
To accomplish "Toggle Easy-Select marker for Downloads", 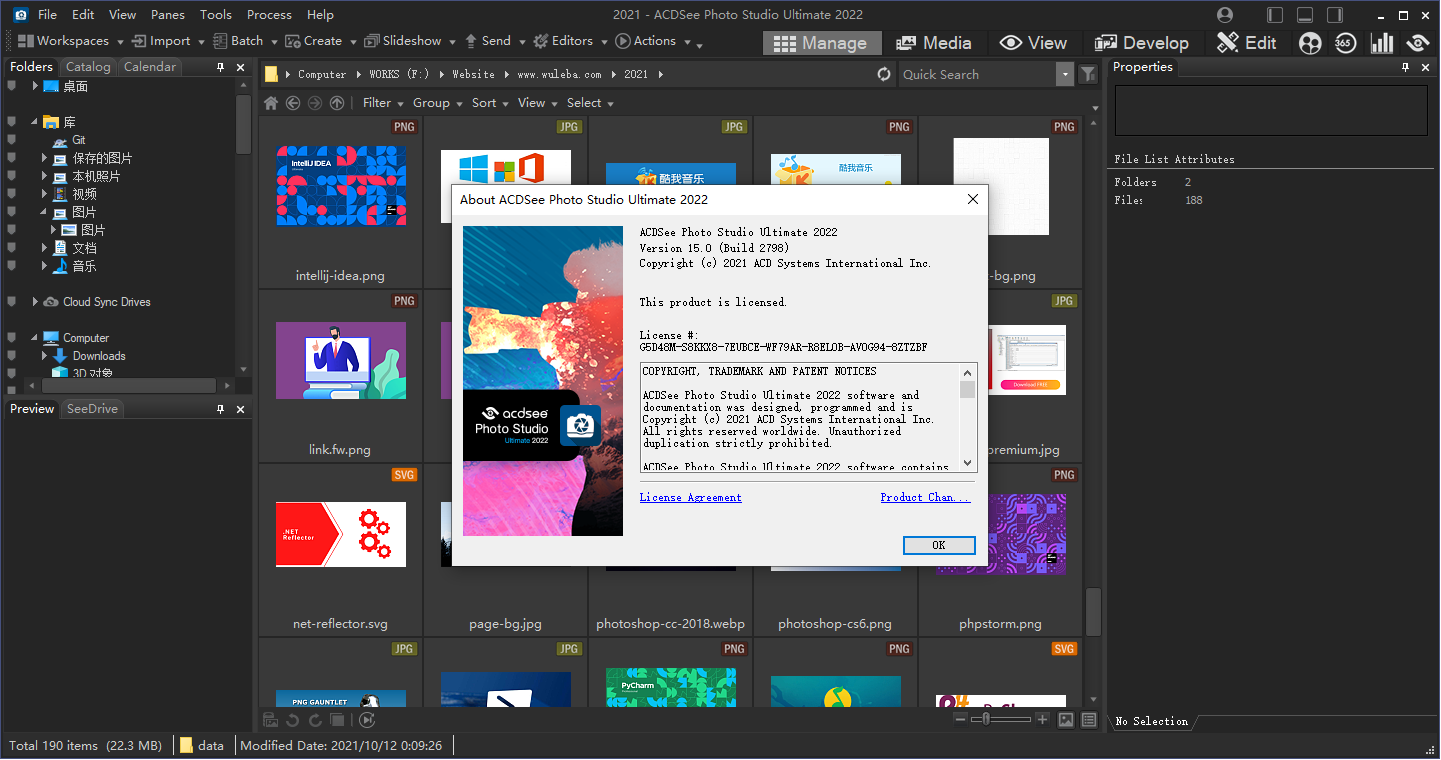I will (x=12, y=356).
